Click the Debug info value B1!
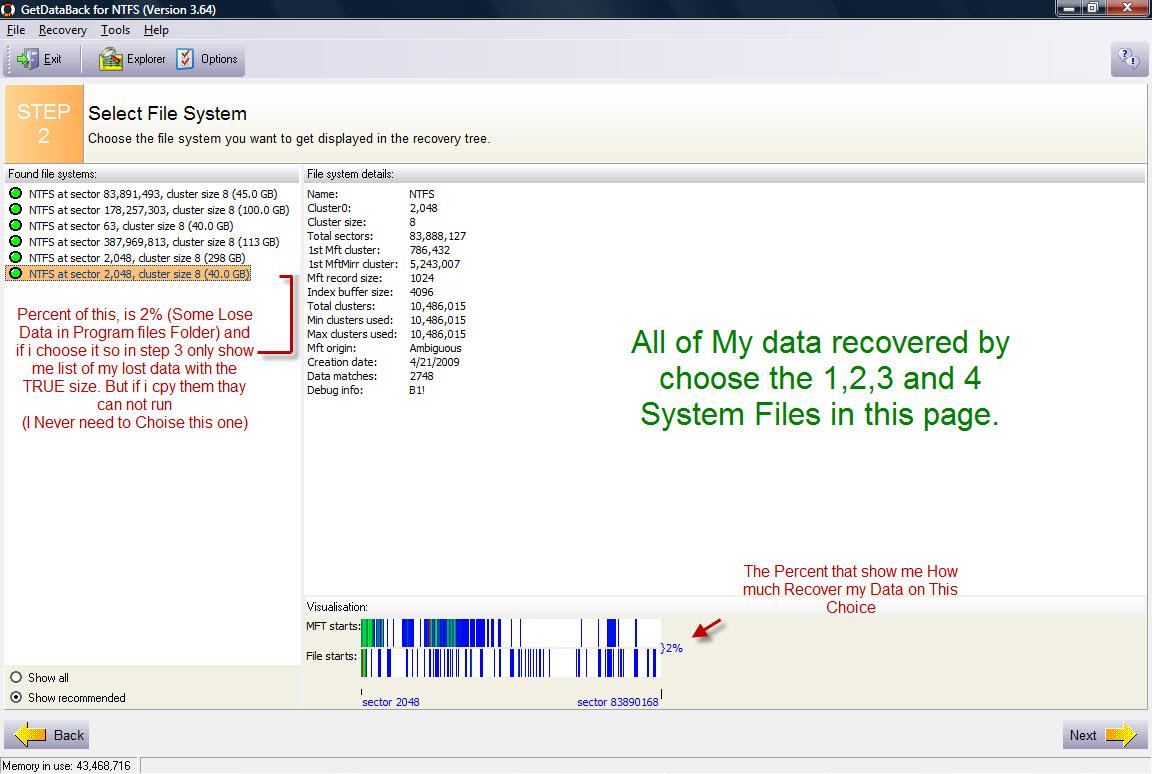The width and height of the screenshot is (1152, 774). pos(417,390)
